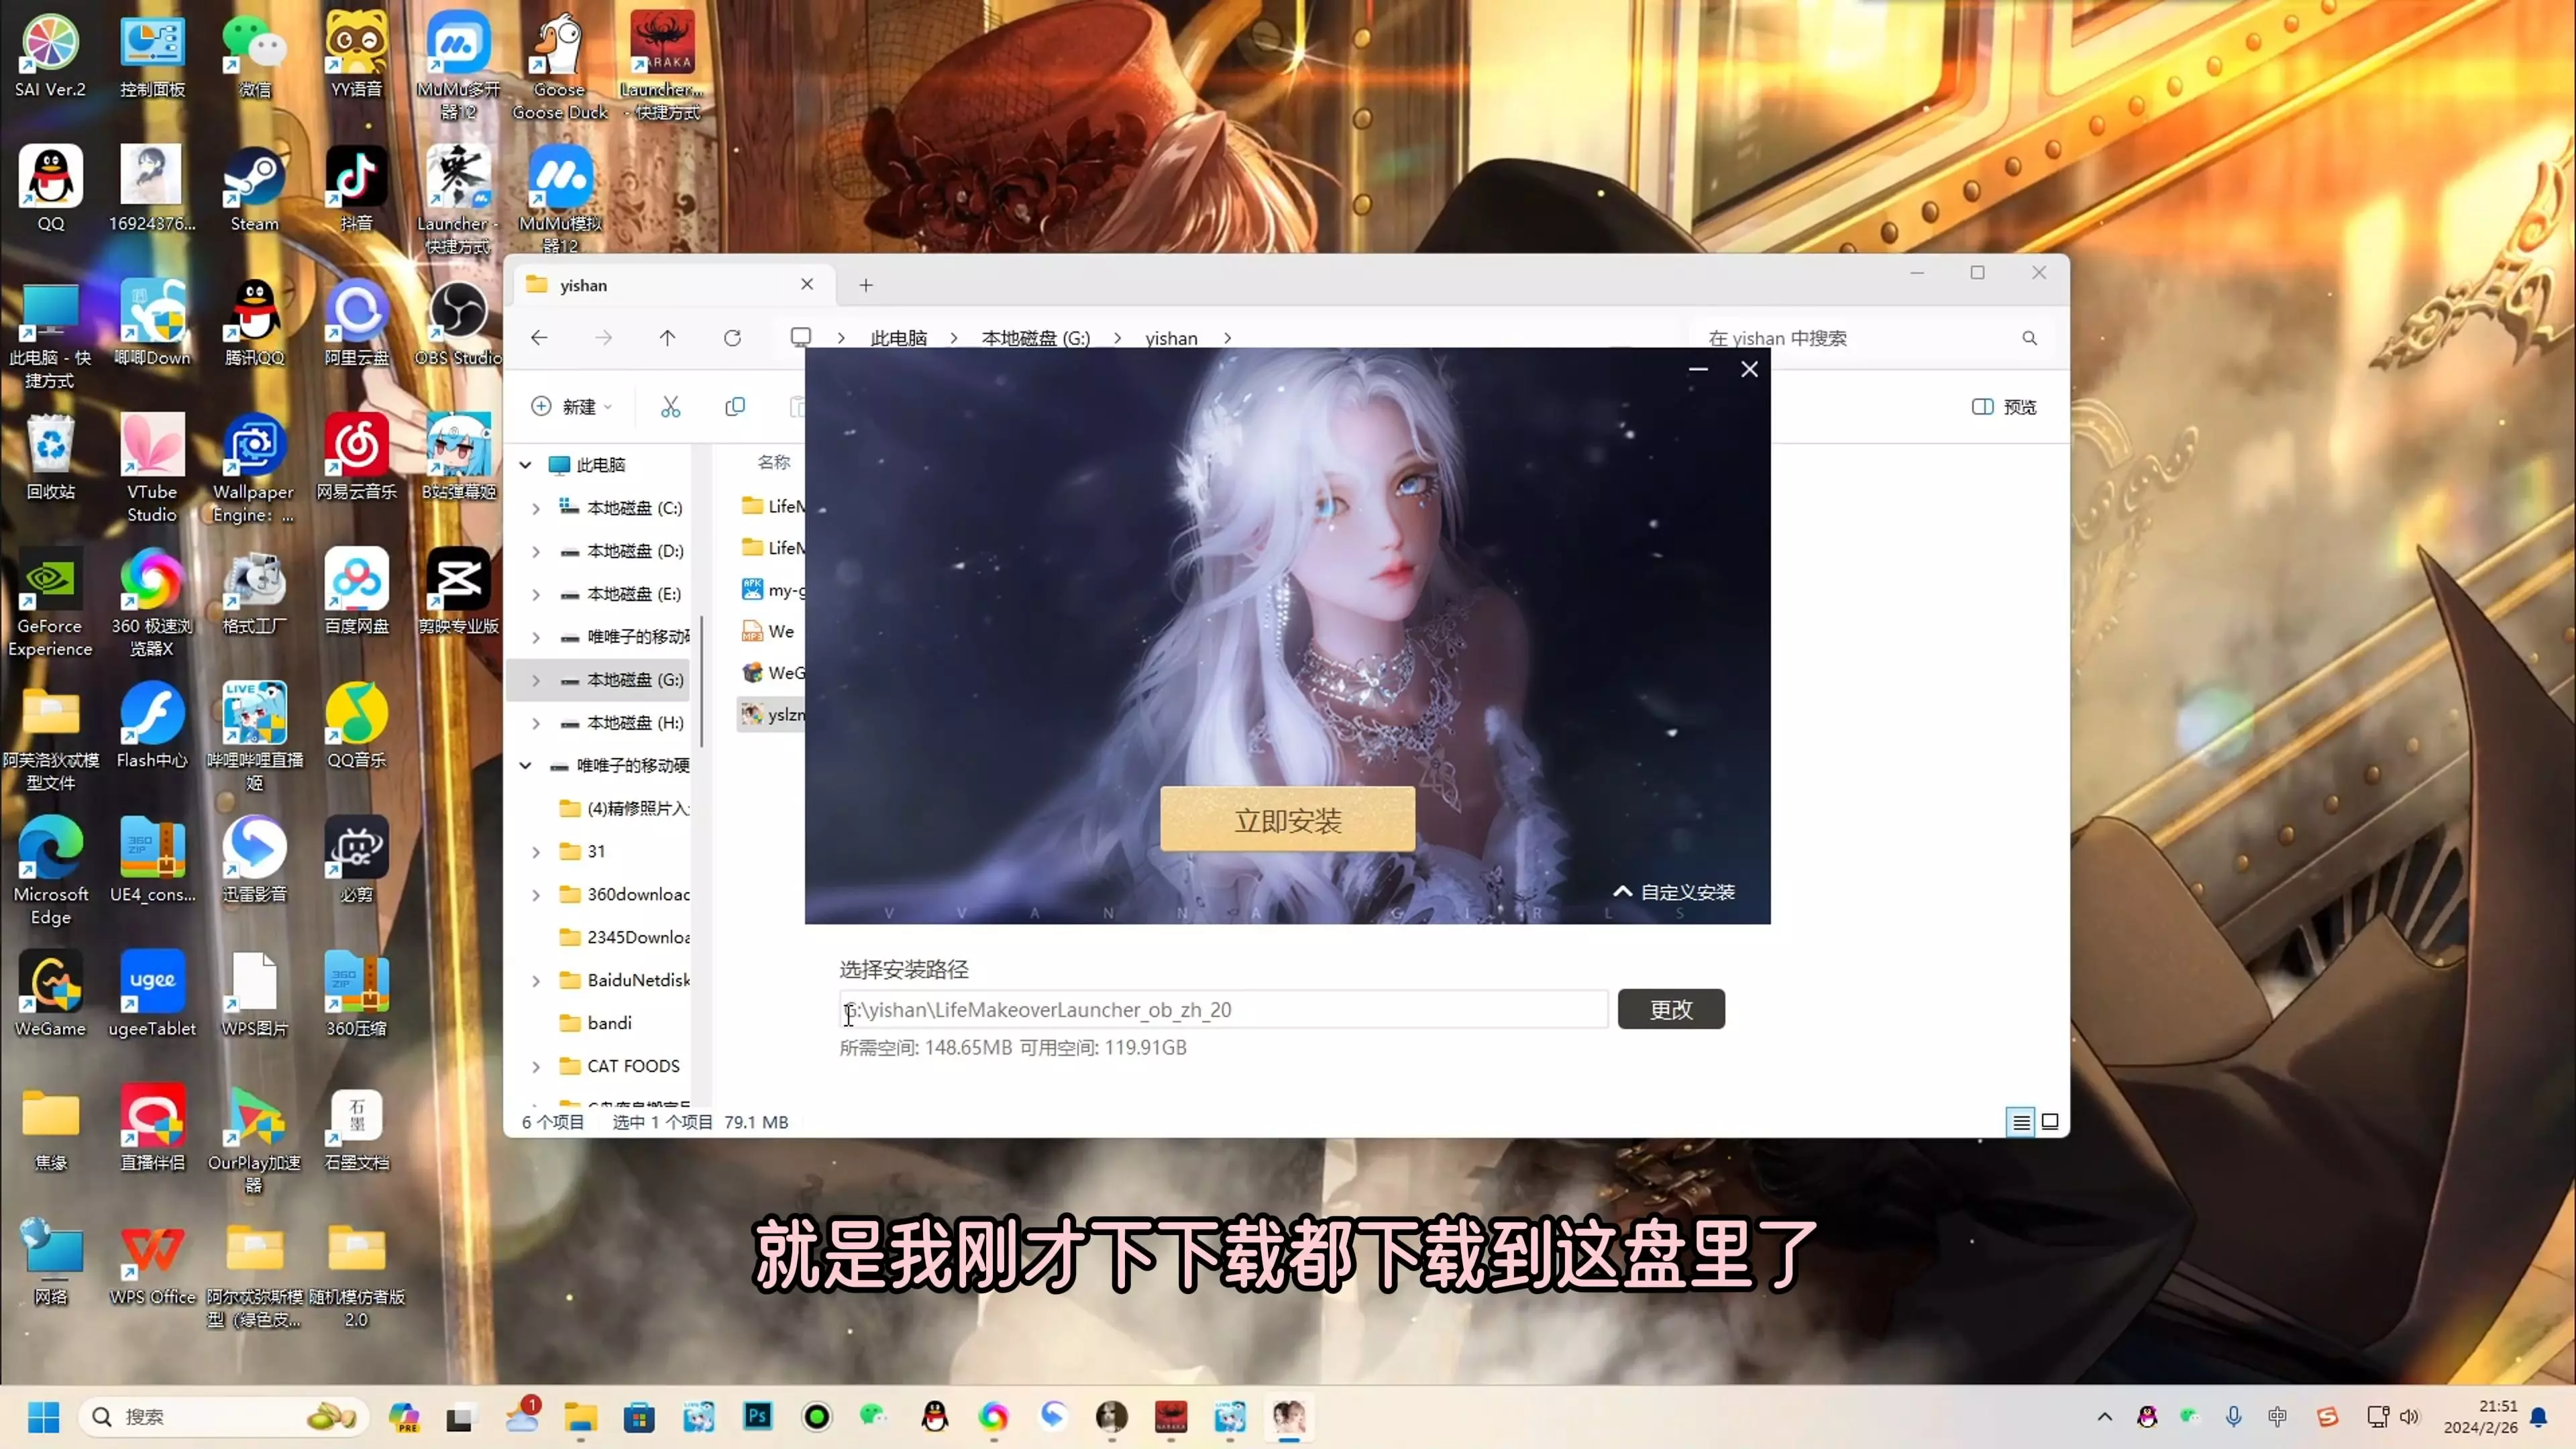Switch to large icons view layout
This screenshot has height=1449, width=2576.
pyautogui.click(x=2050, y=1122)
